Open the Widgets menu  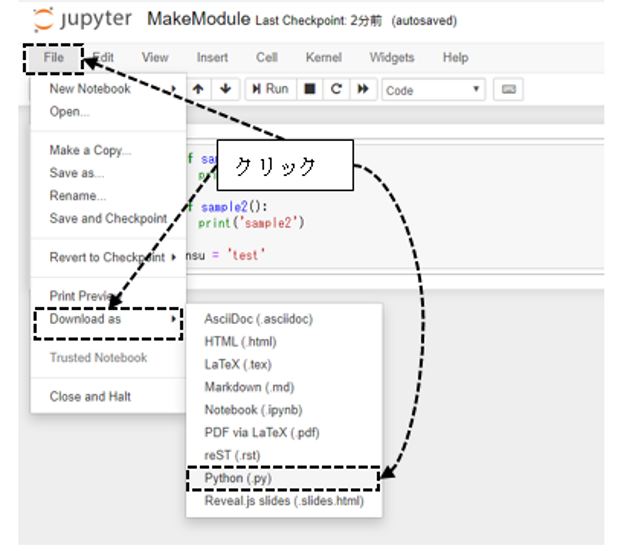coord(391,58)
